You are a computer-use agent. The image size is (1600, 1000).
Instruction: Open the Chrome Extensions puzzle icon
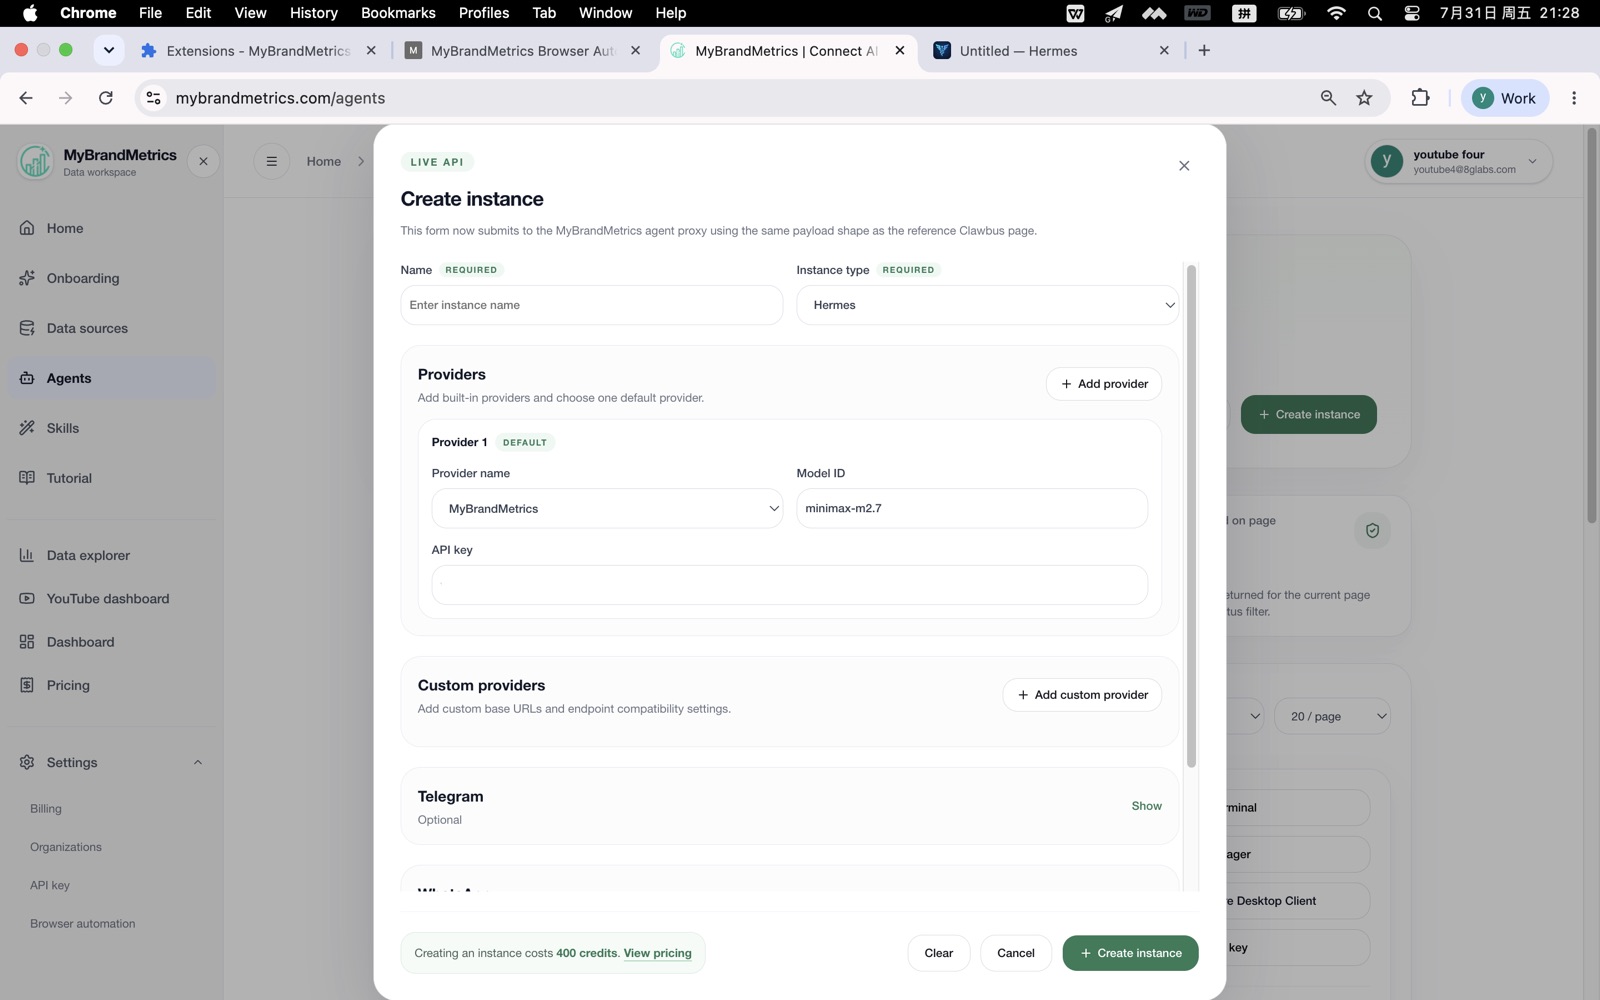point(1420,98)
